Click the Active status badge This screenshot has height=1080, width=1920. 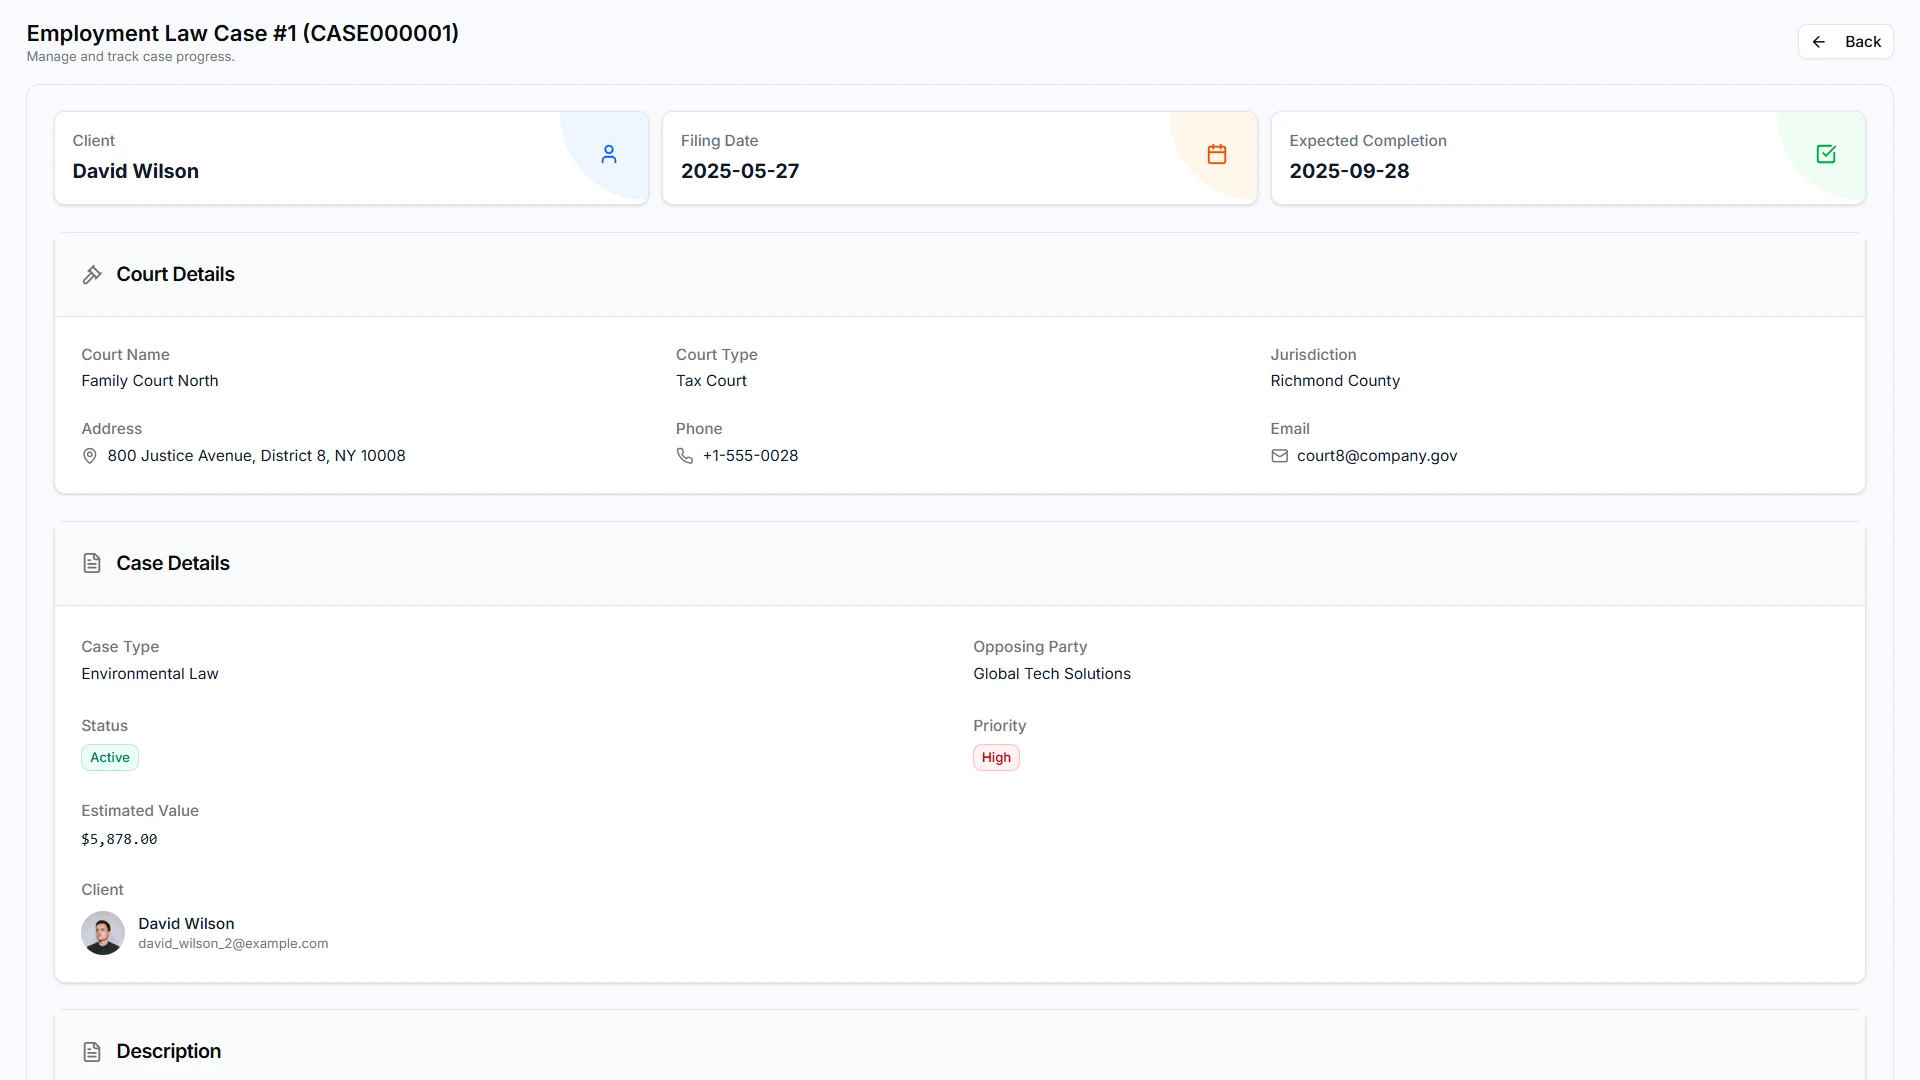tap(110, 758)
